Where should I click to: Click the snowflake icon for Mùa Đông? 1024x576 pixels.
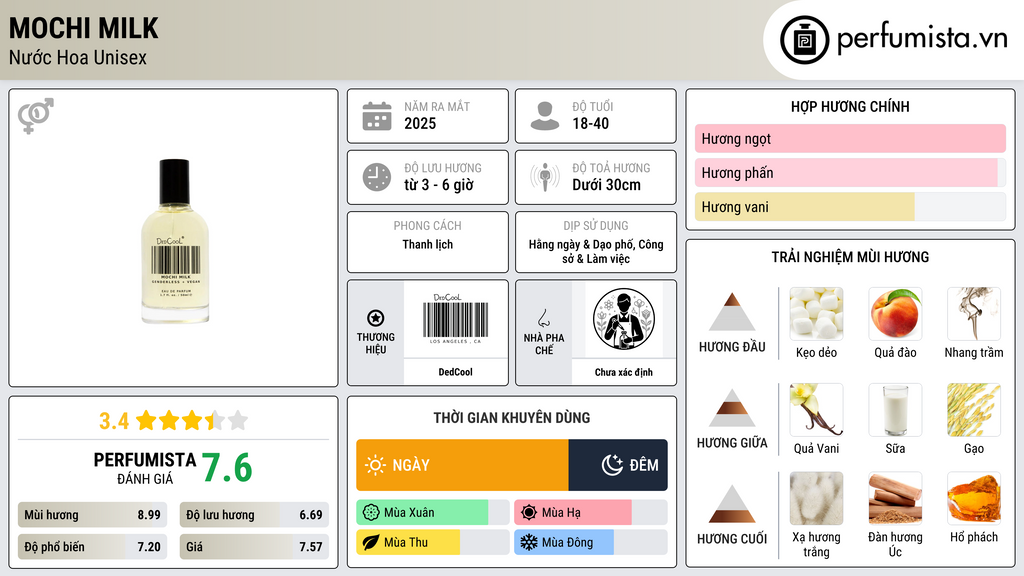529,543
